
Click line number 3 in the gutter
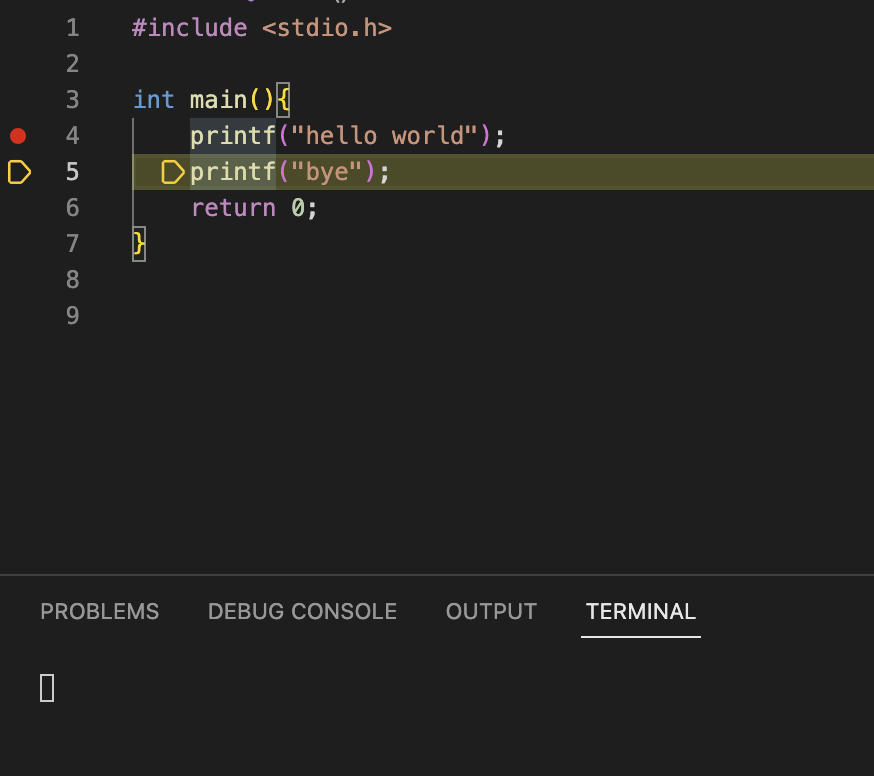72,100
